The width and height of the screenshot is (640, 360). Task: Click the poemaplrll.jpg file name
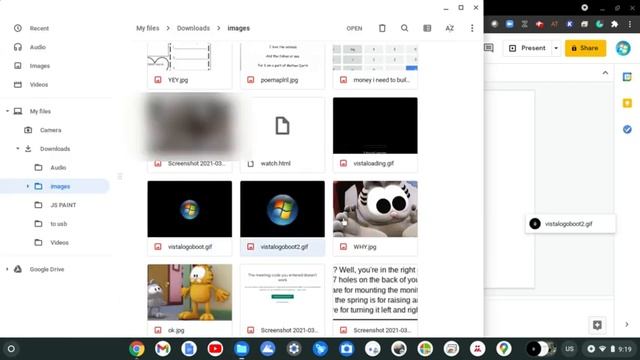click(280, 80)
